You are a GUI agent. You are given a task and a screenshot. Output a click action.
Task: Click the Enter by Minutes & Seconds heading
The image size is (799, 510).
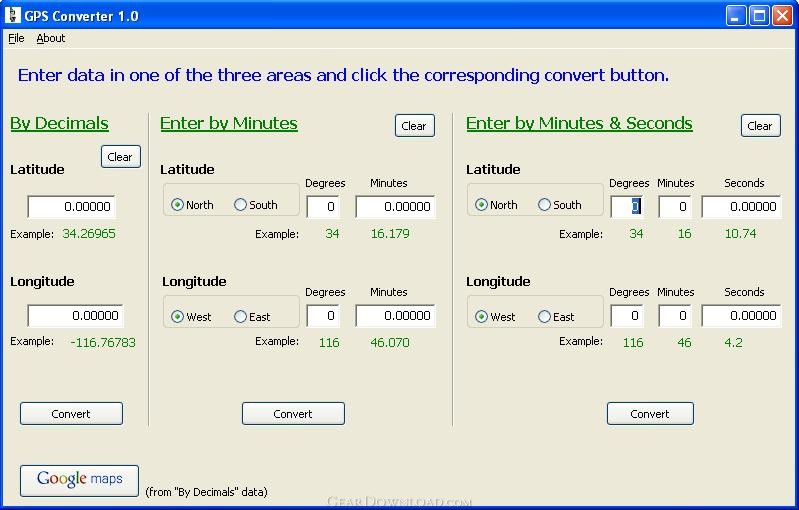tap(579, 123)
